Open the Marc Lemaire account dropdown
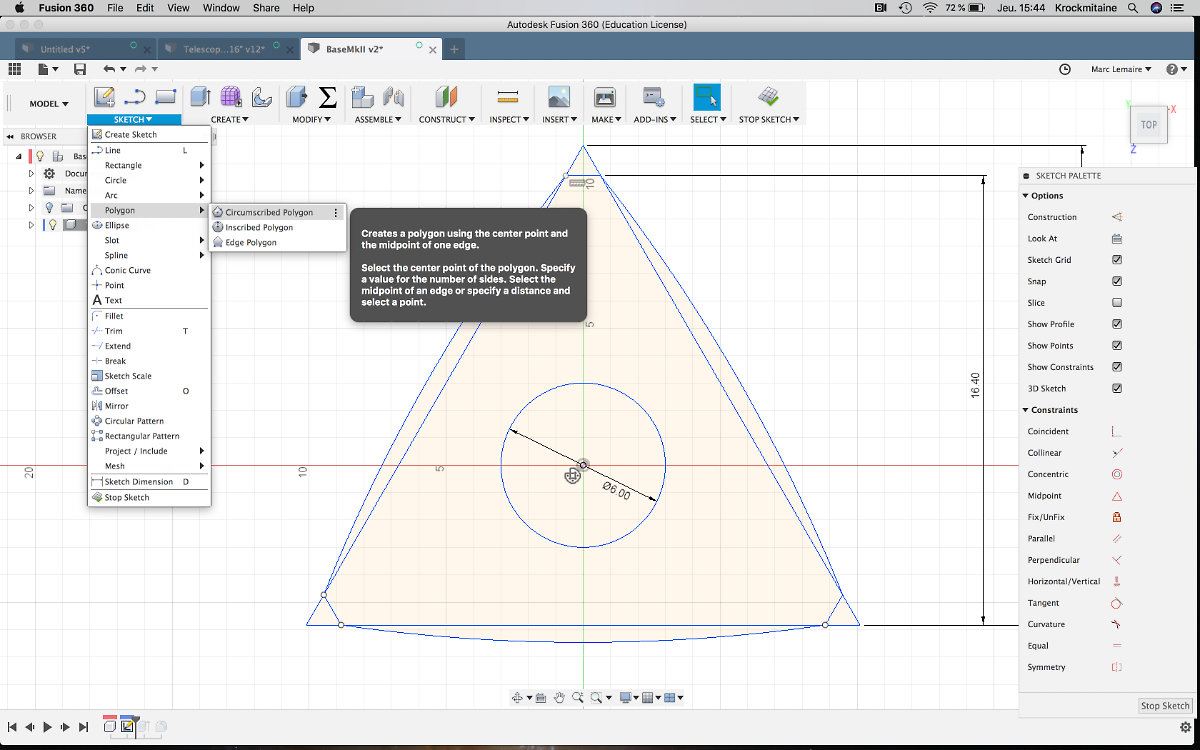The width and height of the screenshot is (1200, 750). tap(1119, 69)
